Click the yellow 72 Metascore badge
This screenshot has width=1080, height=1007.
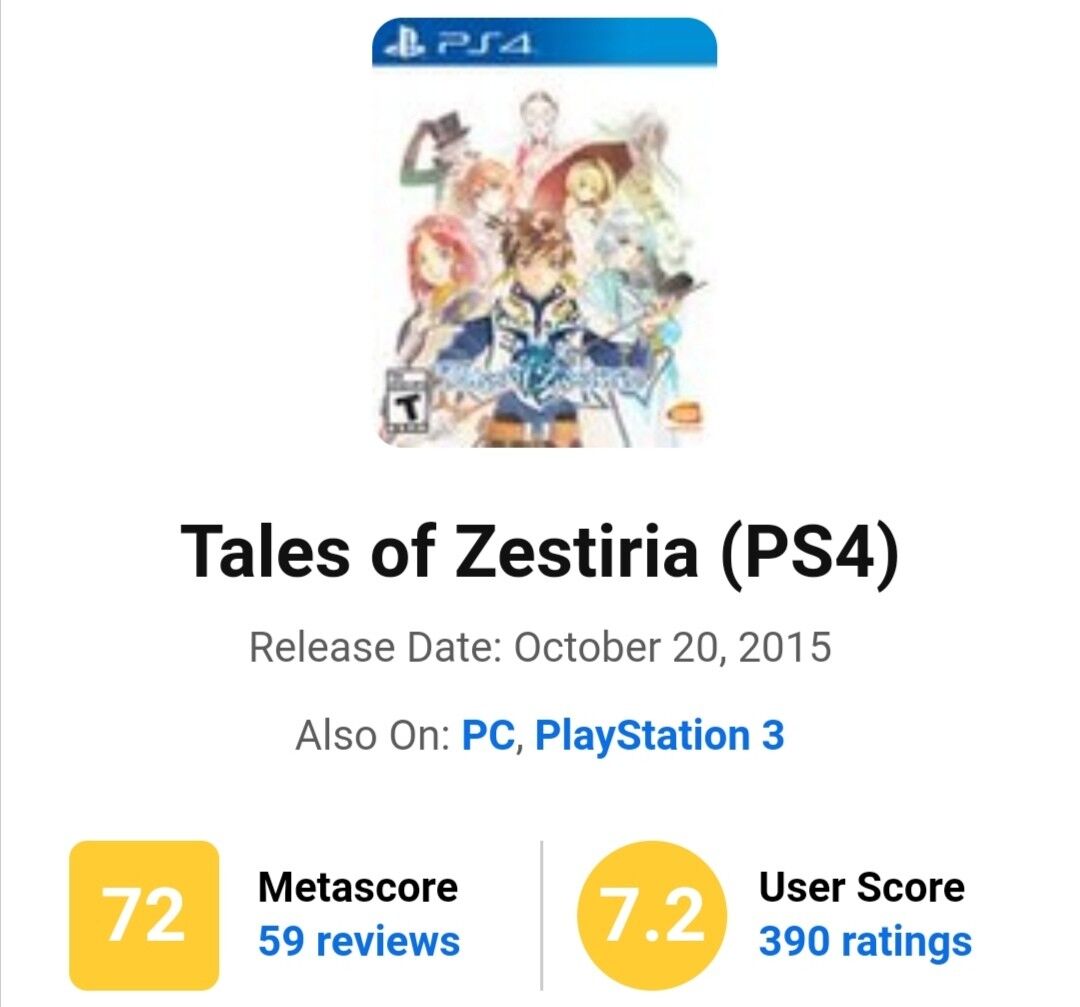(x=144, y=915)
